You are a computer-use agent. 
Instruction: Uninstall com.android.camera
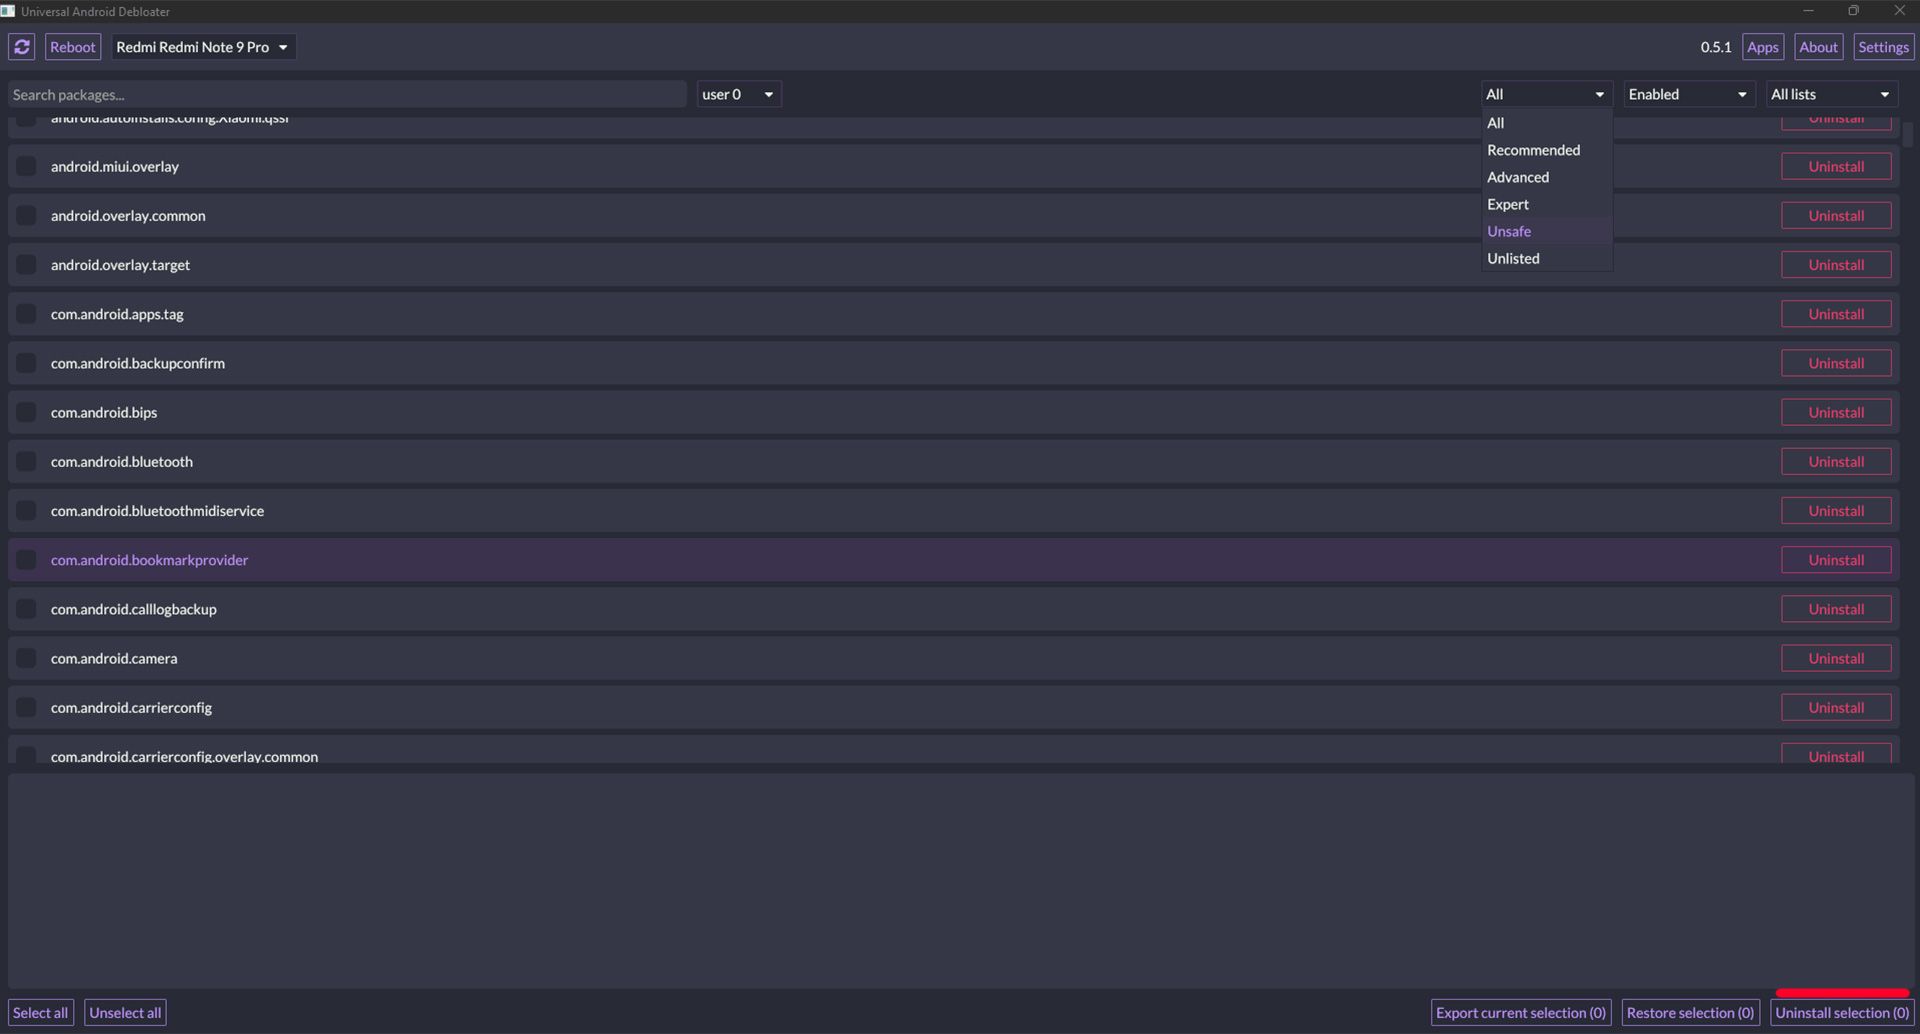[x=1836, y=658]
